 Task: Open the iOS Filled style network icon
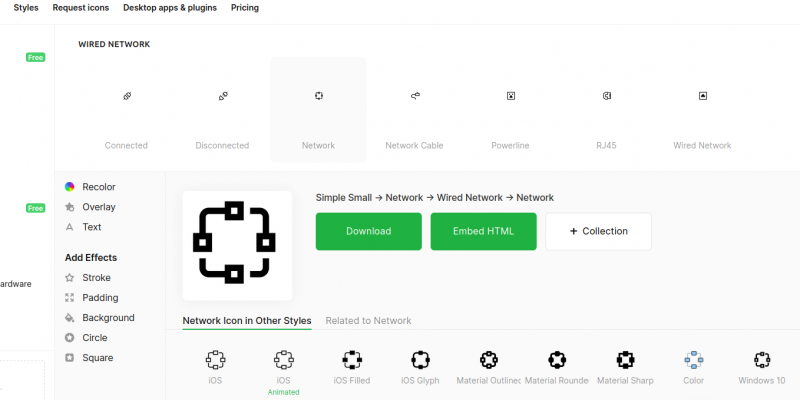[x=352, y=362]
